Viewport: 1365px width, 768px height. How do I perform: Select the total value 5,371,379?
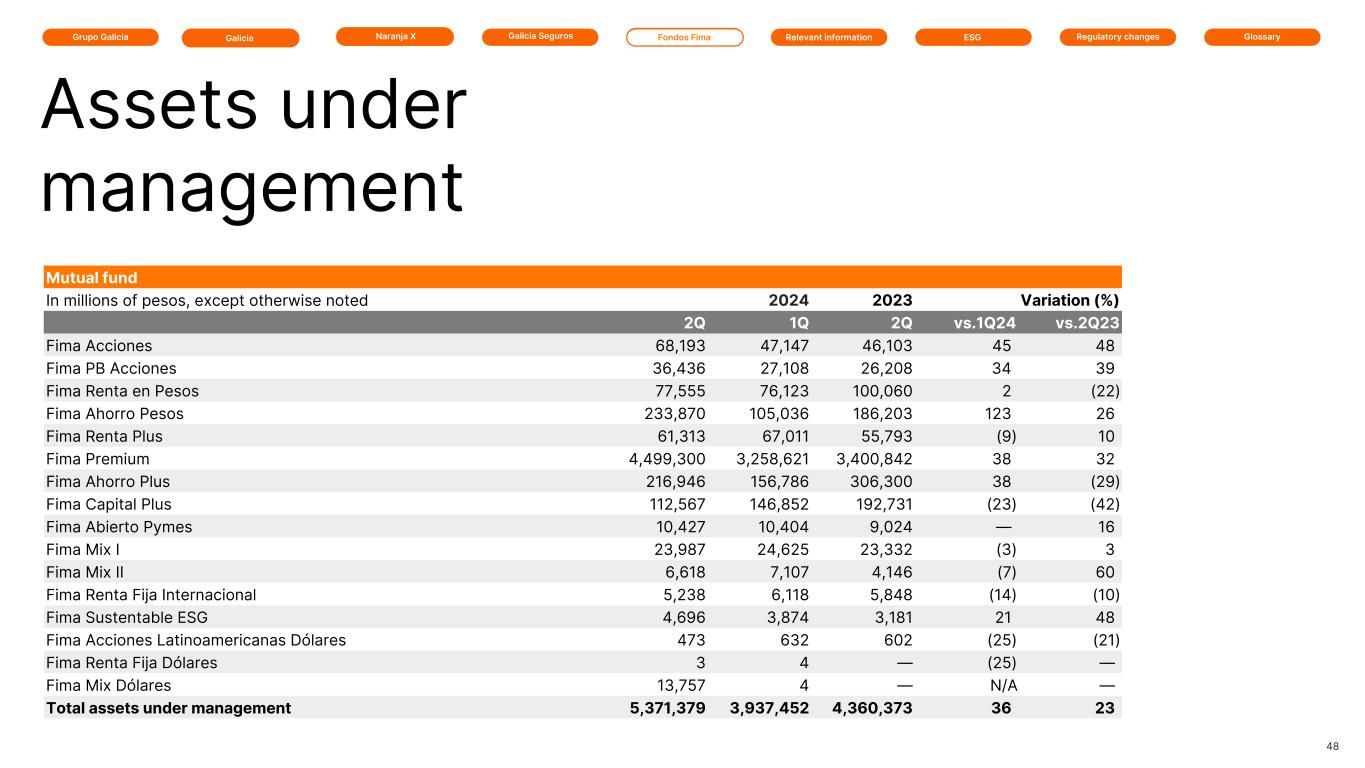tap(659, 708)
